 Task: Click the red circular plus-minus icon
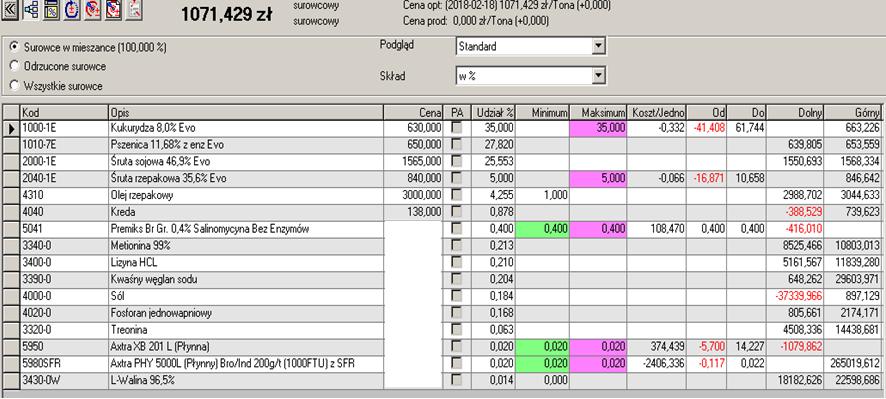[93, 10]
